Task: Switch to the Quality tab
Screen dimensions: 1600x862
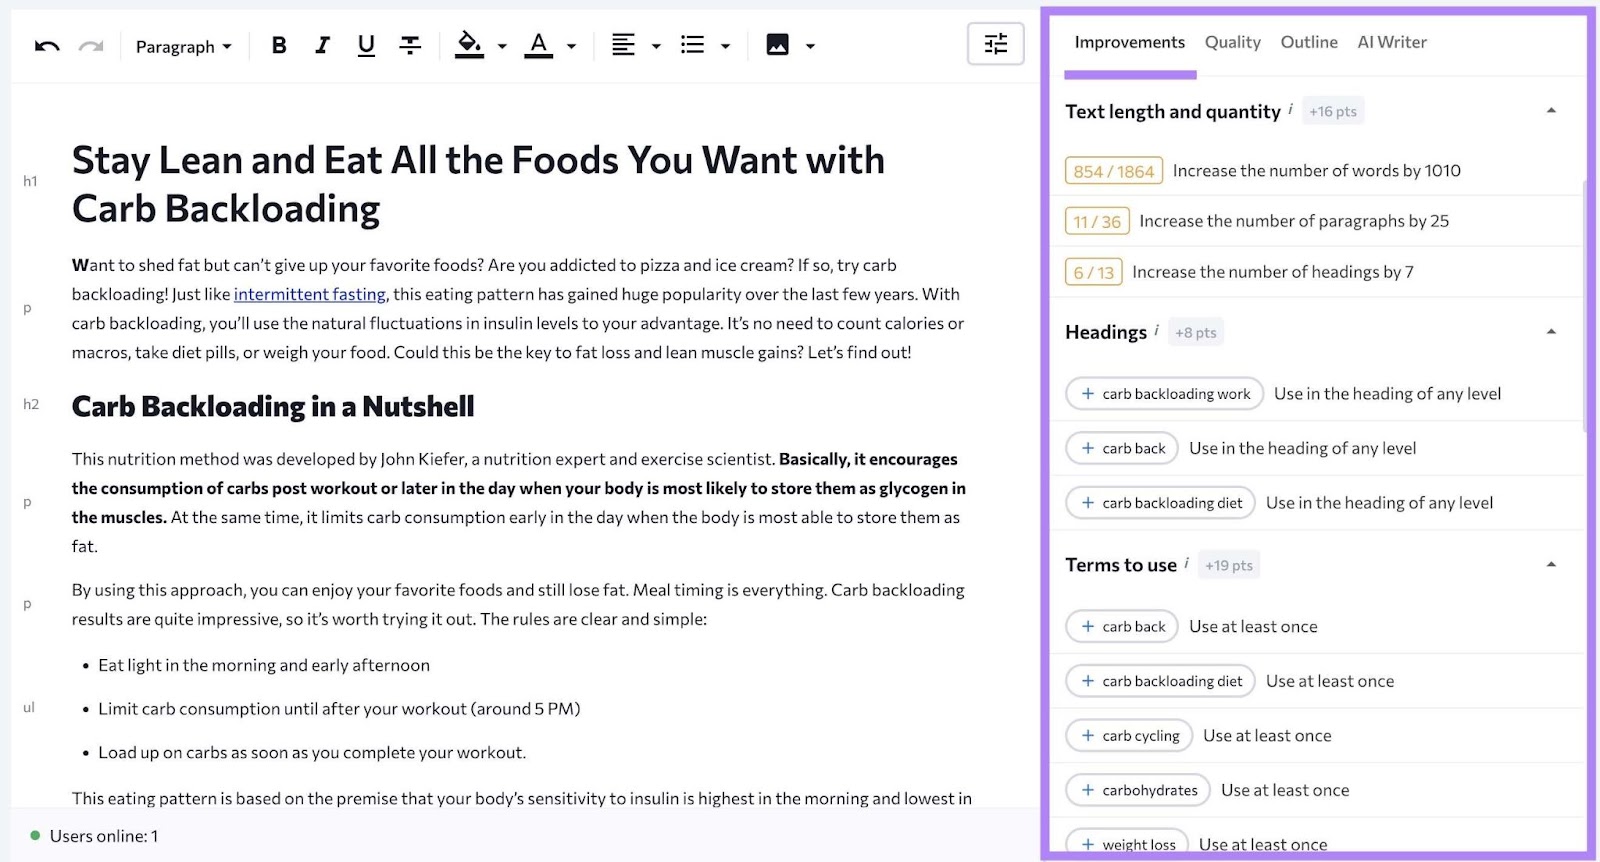Action: point(1232,42)
